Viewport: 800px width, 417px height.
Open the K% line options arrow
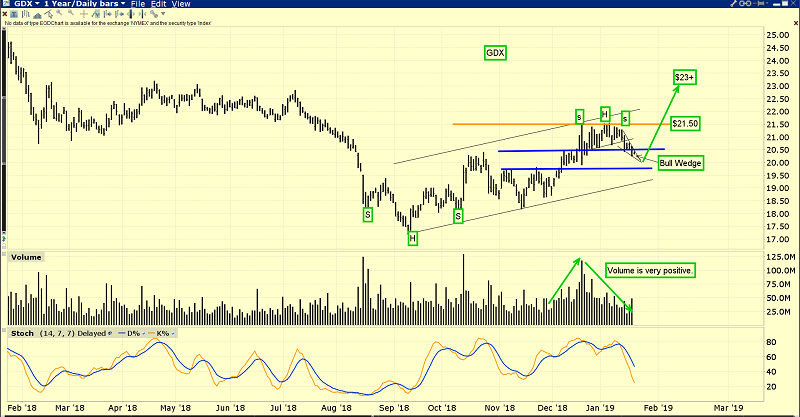(x=173, y=334)
